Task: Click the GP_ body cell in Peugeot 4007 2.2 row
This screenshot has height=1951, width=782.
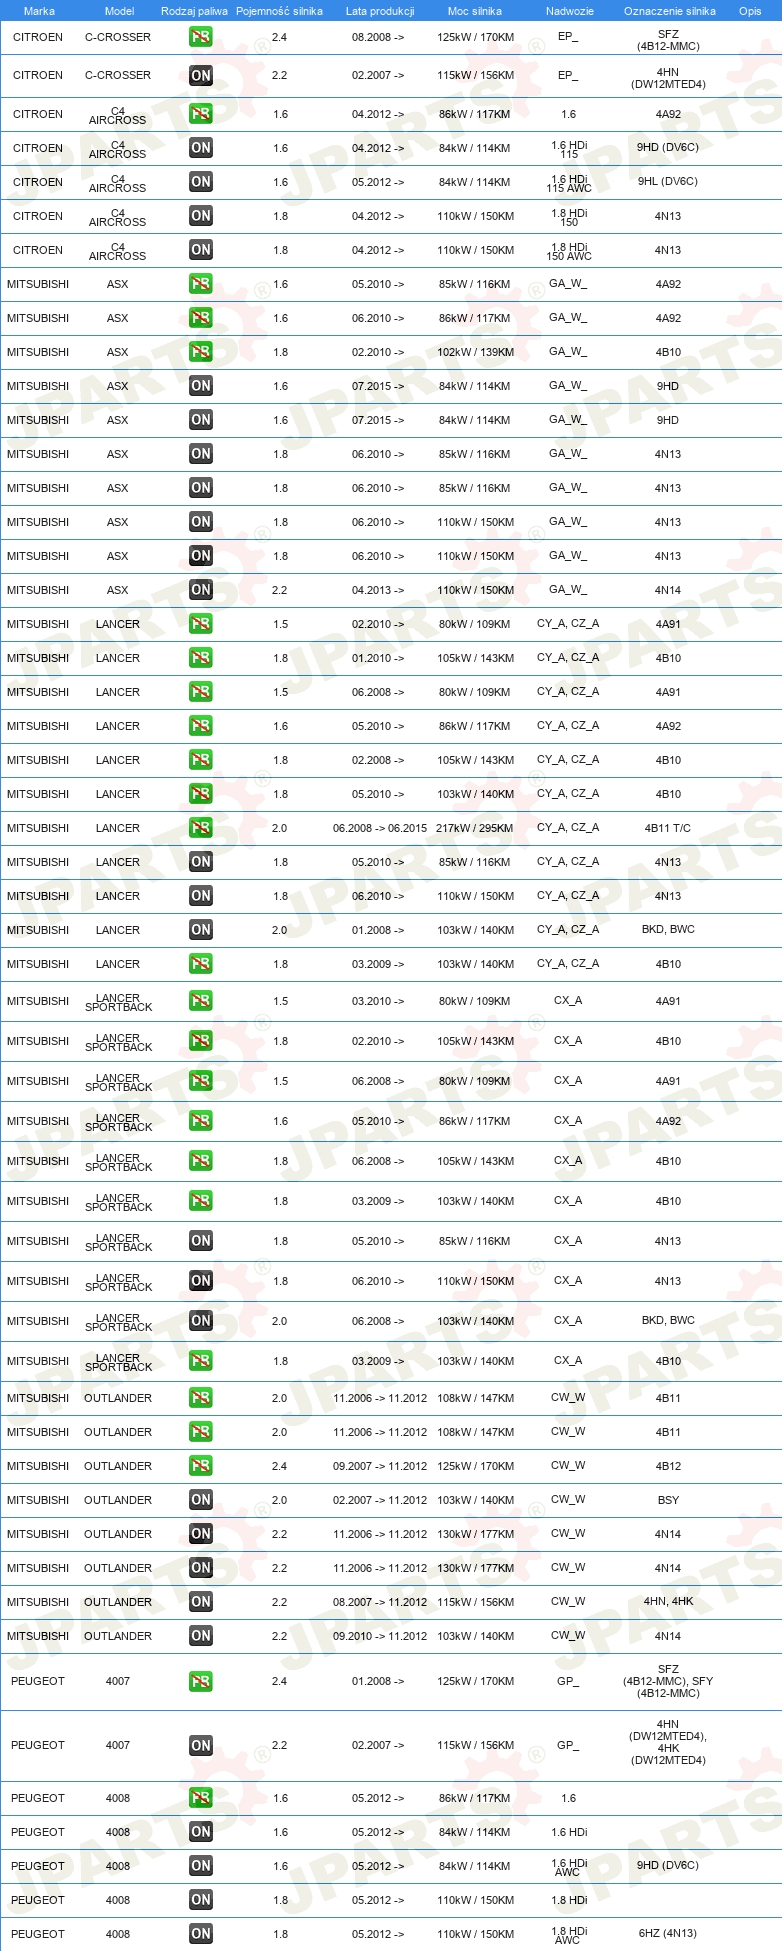Action: [568, 1745]
